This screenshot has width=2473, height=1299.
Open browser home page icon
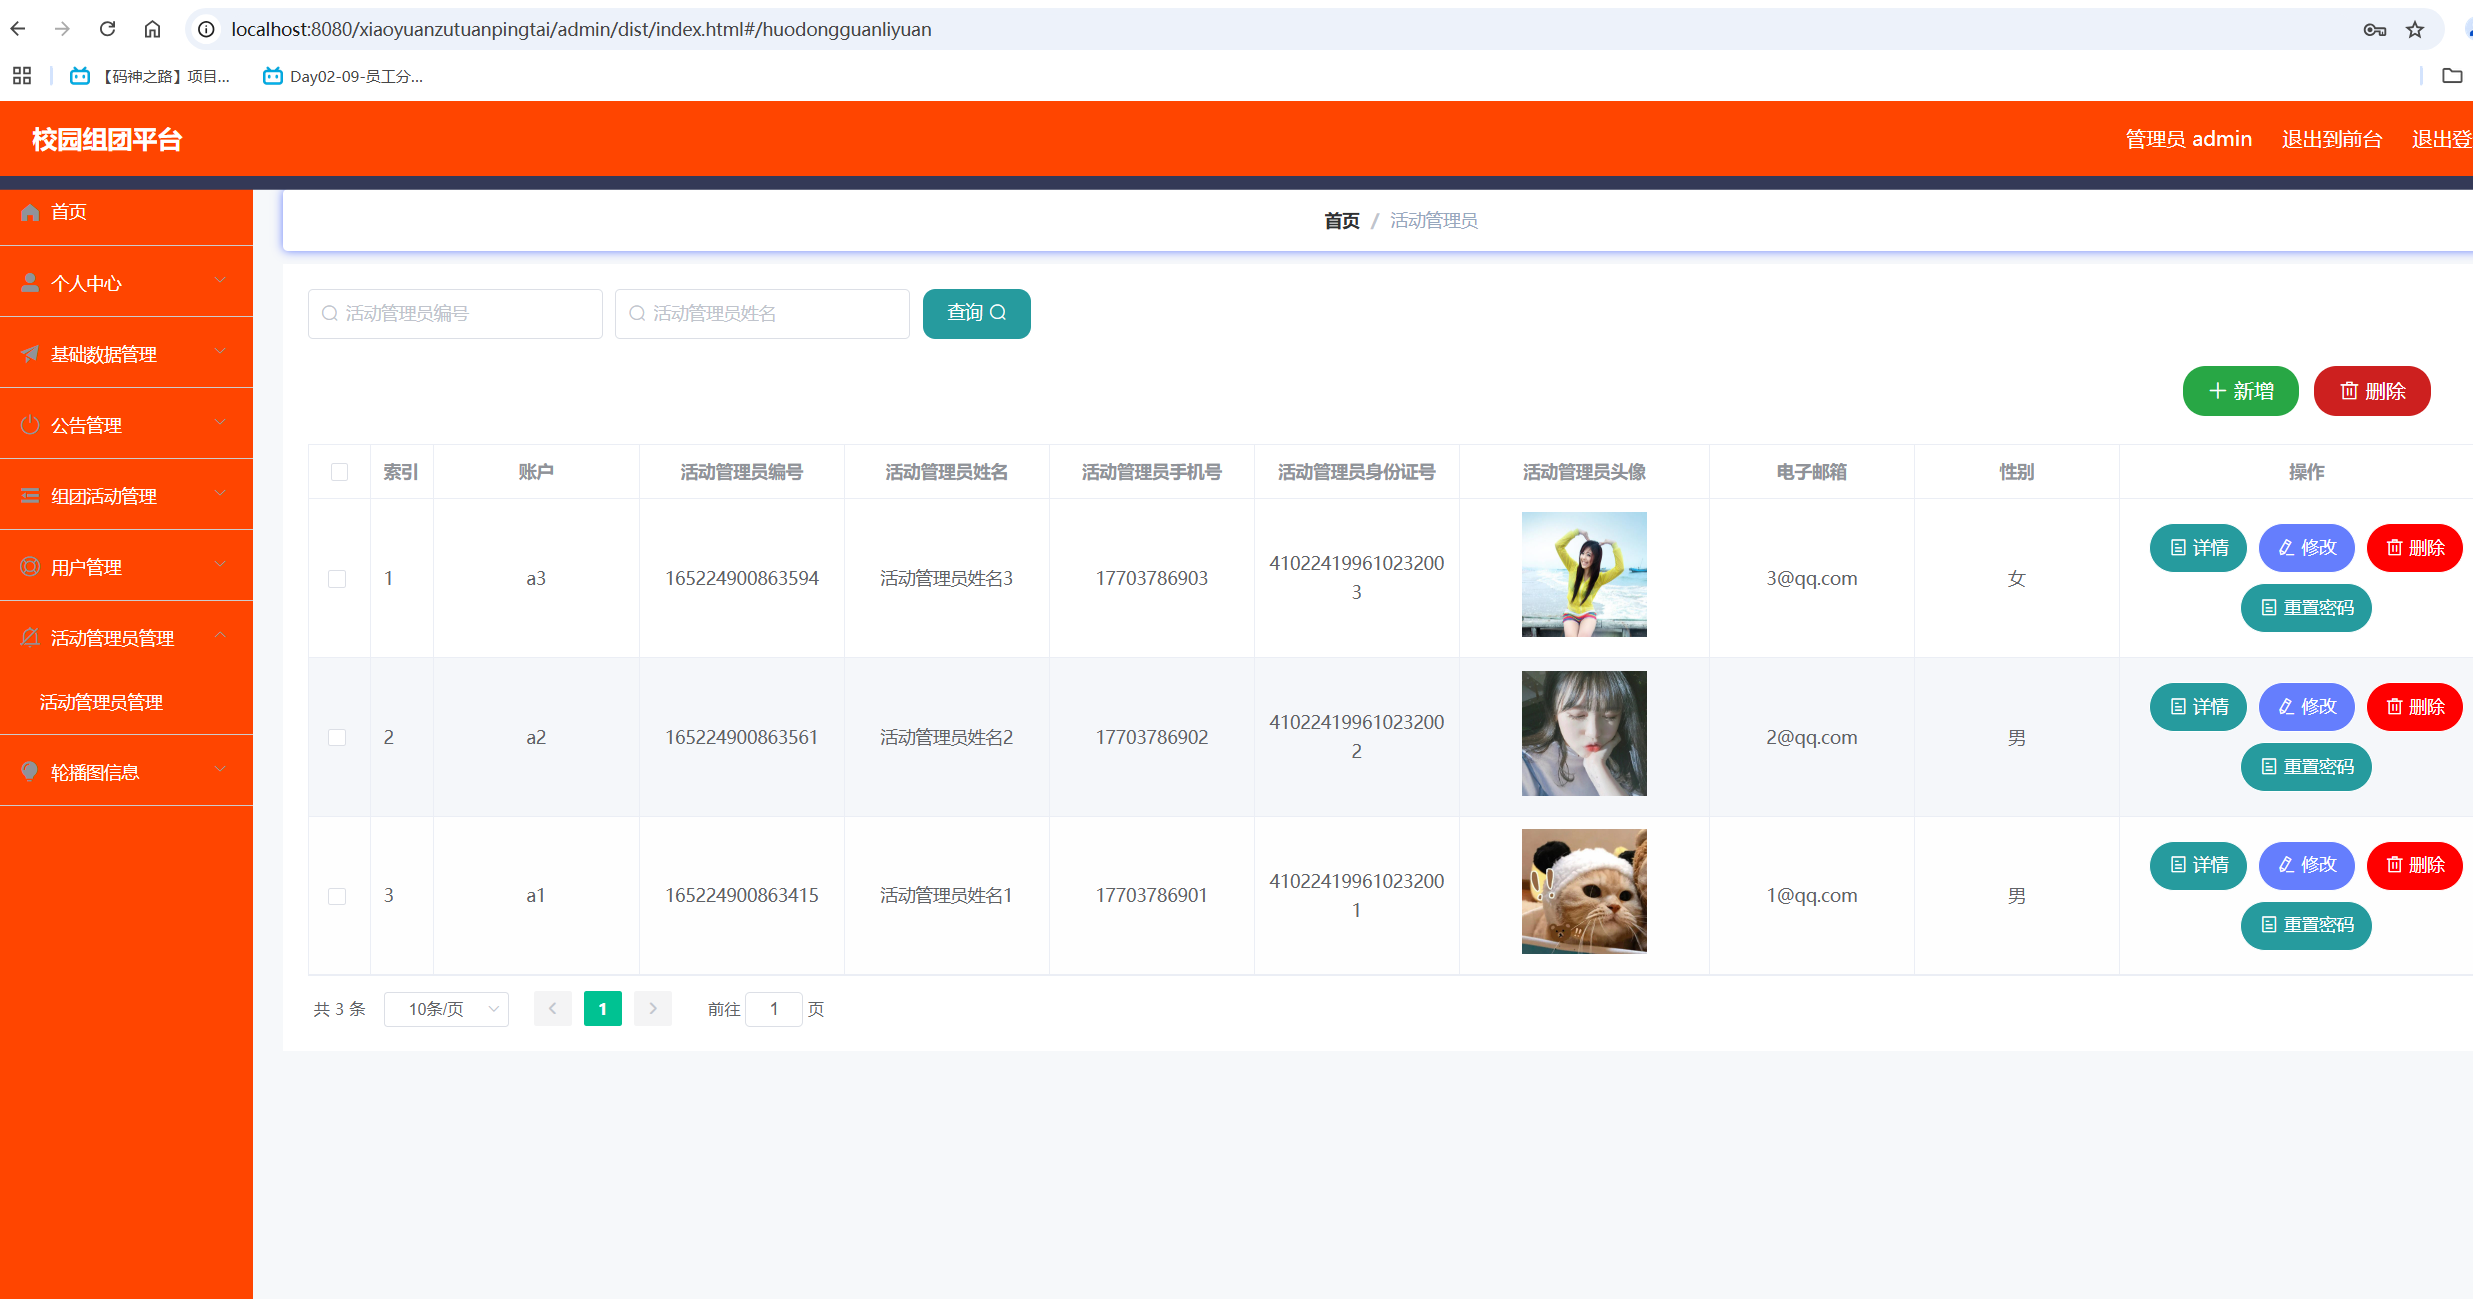[152, 29]
